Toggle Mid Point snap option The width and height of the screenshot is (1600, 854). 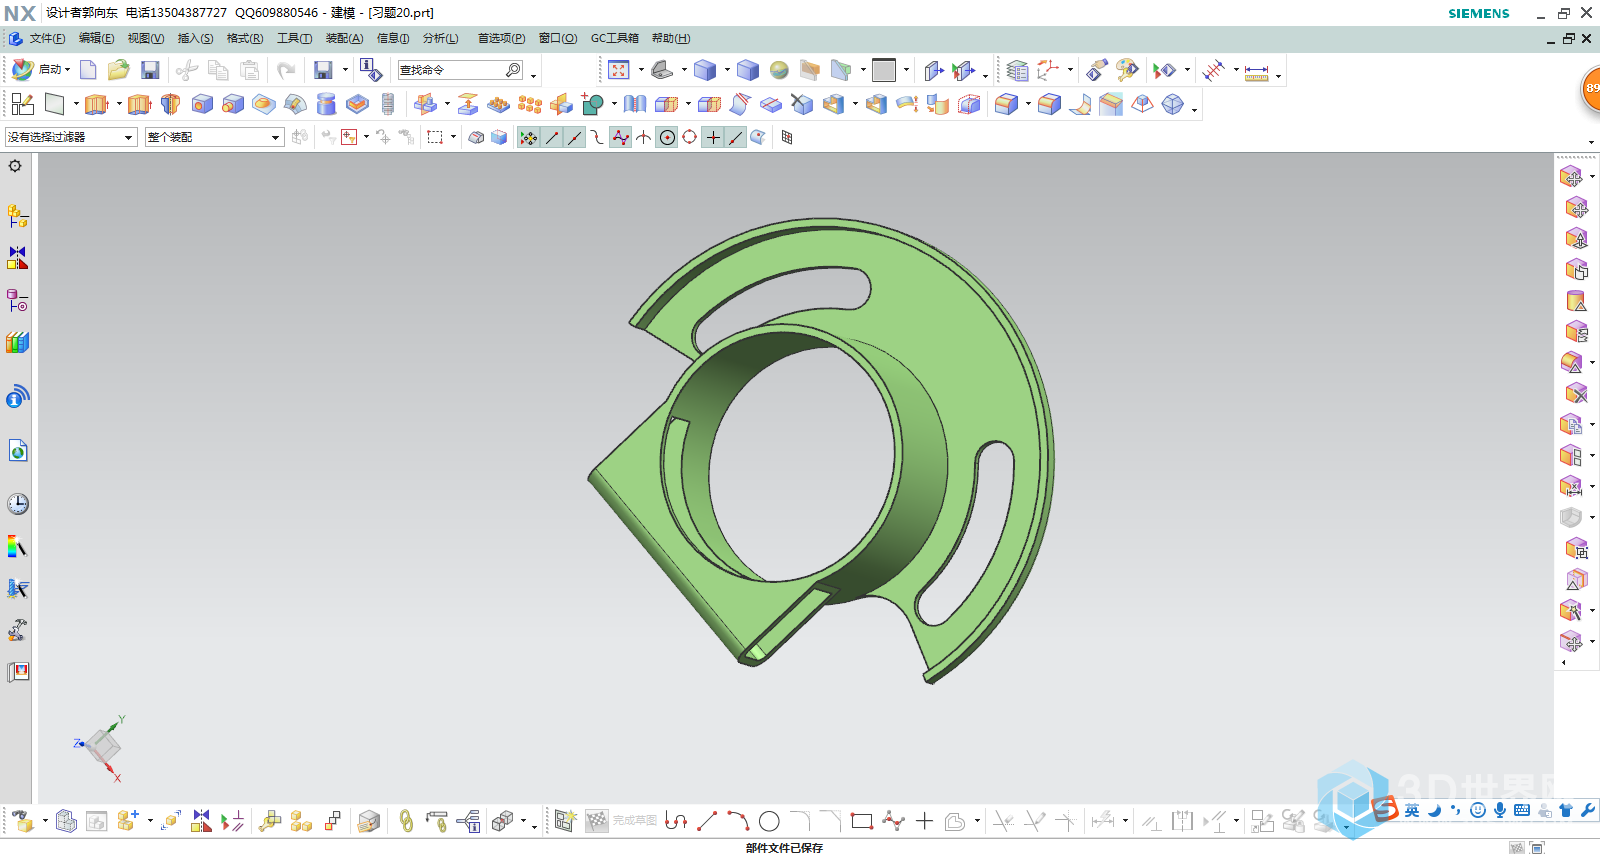[x=575, y=138]
